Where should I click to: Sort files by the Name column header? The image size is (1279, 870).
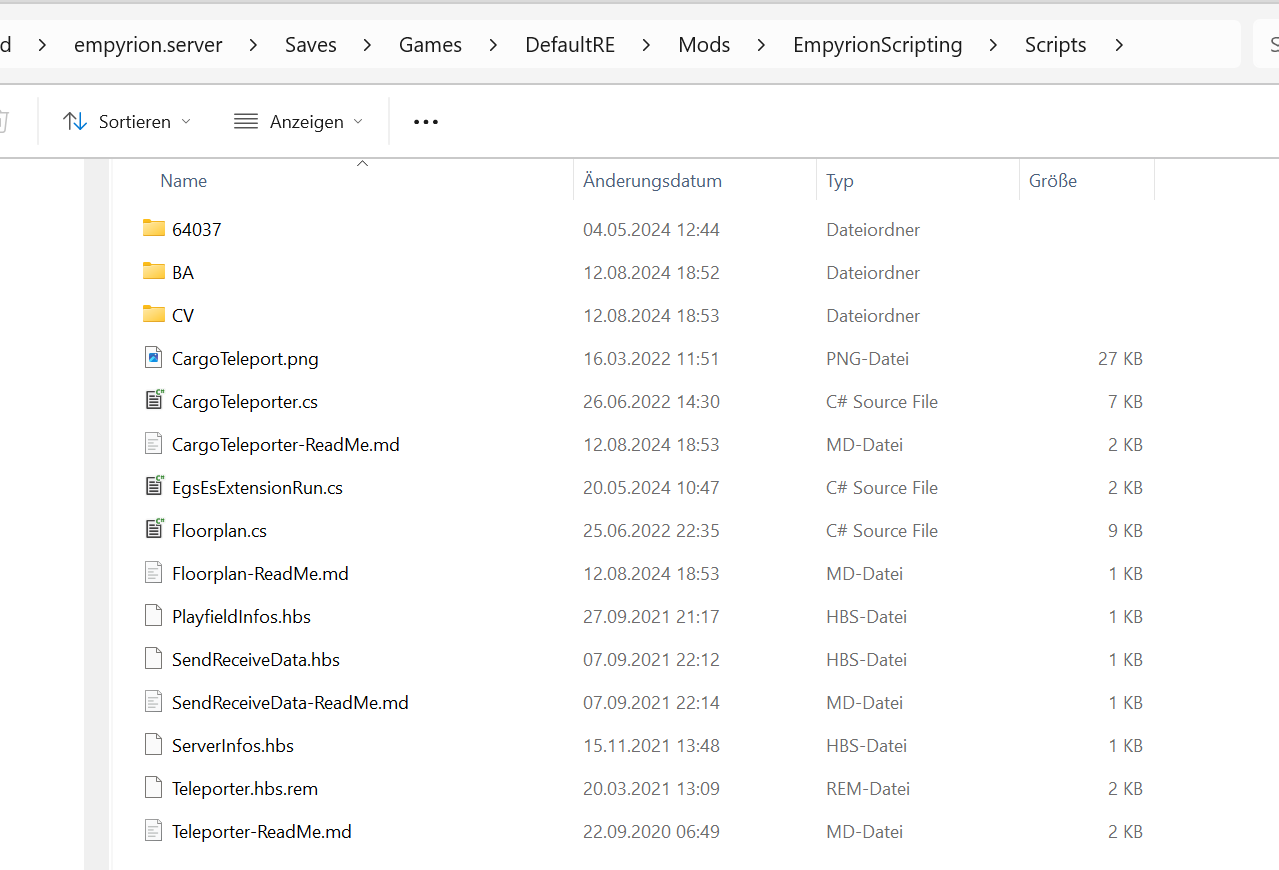coord(184,181)
